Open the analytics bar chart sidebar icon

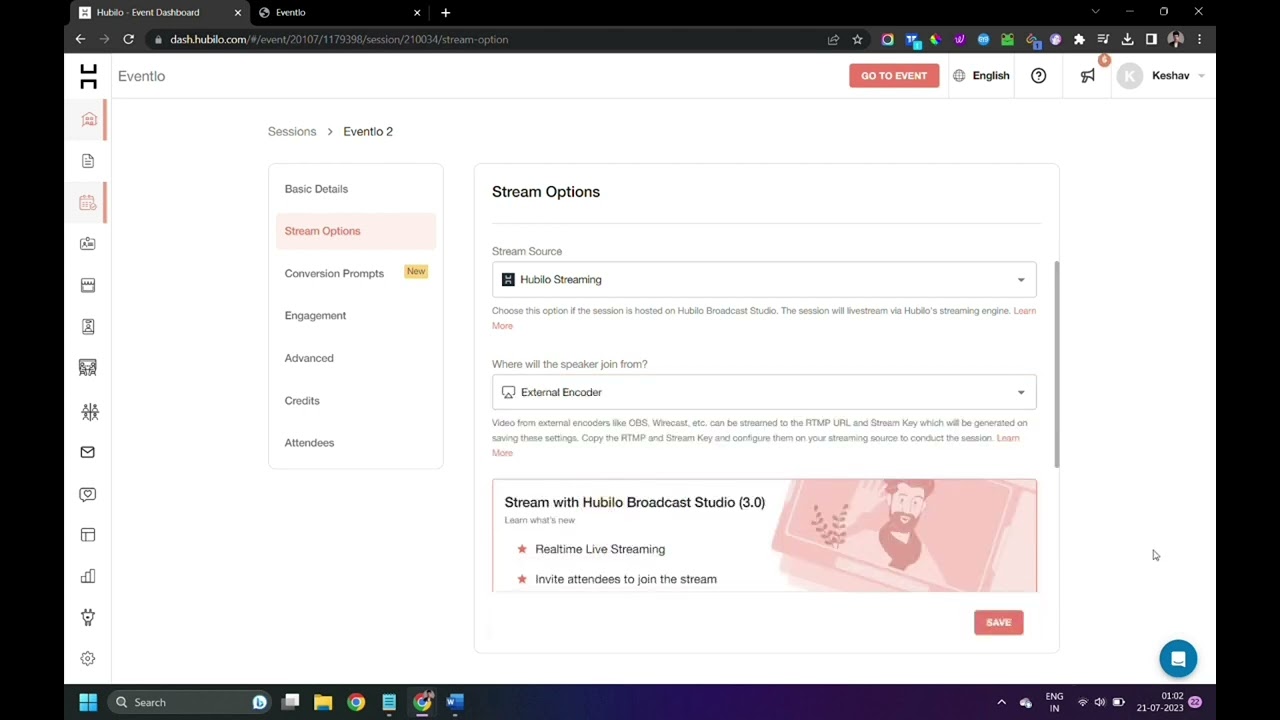pos(88,576)
